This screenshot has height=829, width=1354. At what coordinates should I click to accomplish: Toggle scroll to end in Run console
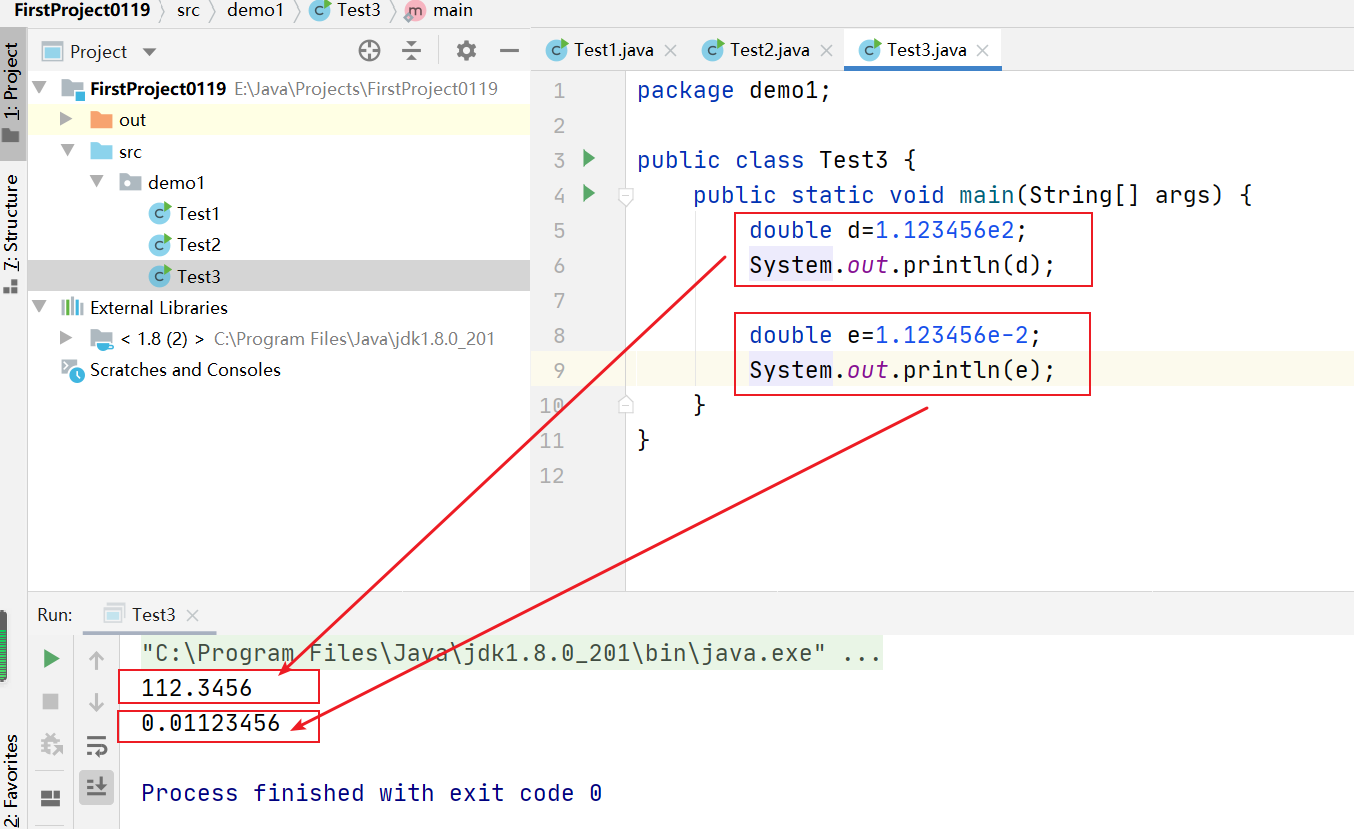(x=97, y=788)
